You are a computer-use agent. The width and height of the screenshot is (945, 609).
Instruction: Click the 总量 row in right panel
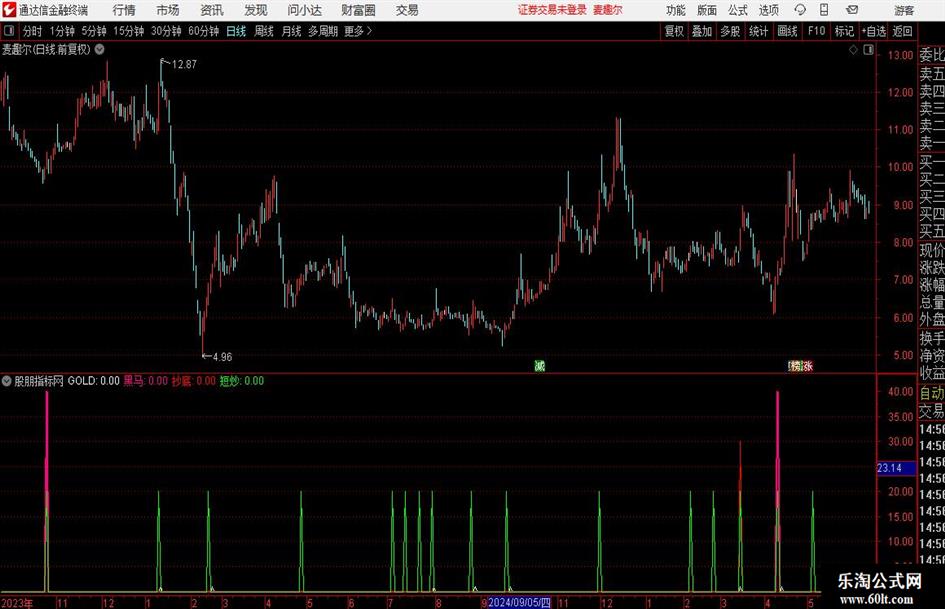pyautogui.click(x=931, y=301)
